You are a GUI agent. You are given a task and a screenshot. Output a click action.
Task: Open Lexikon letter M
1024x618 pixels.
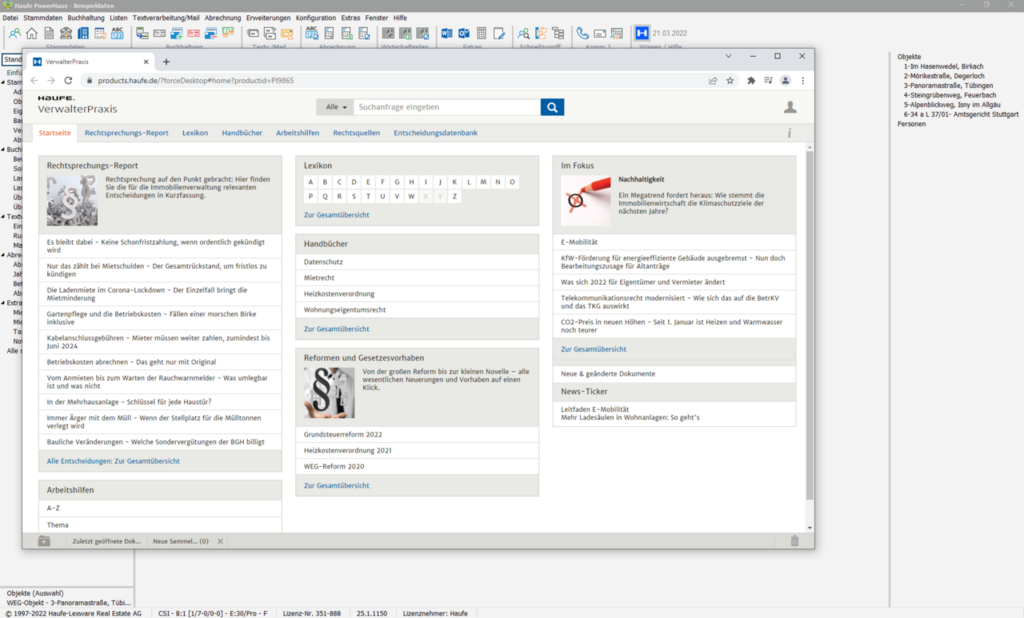[x=483, y=182]
